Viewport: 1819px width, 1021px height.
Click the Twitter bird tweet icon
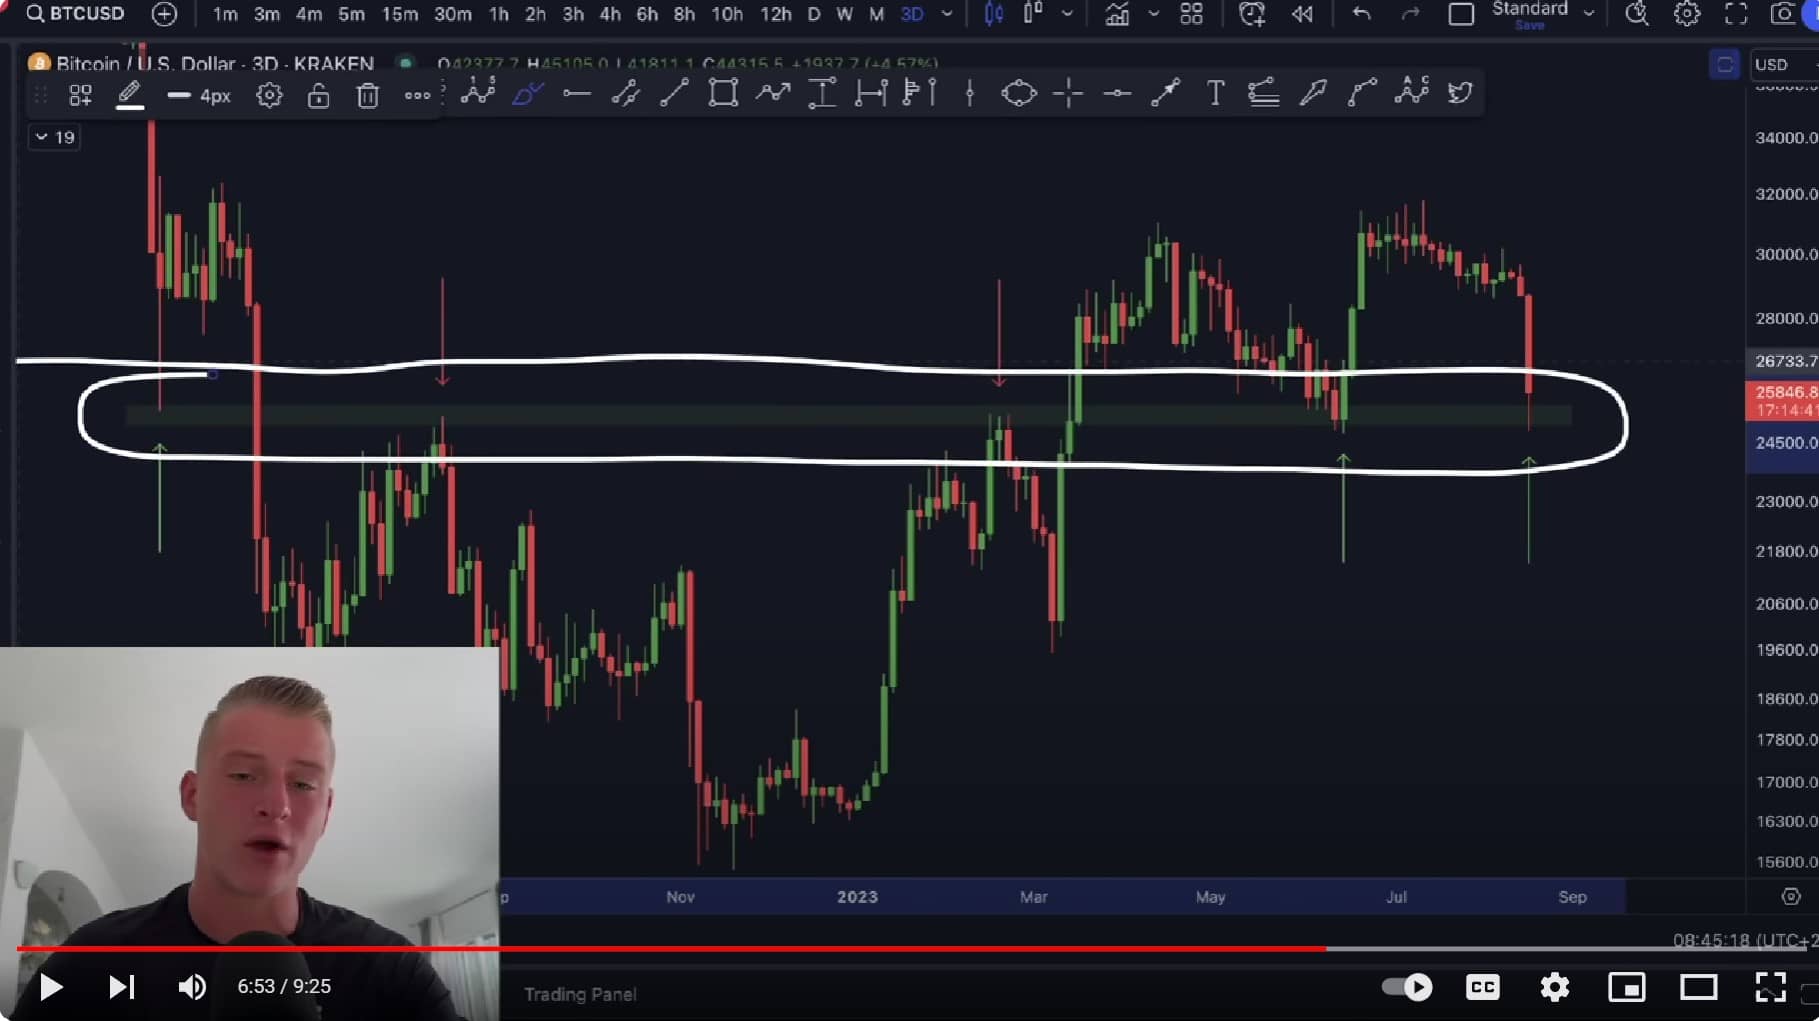coord(1460,94)
